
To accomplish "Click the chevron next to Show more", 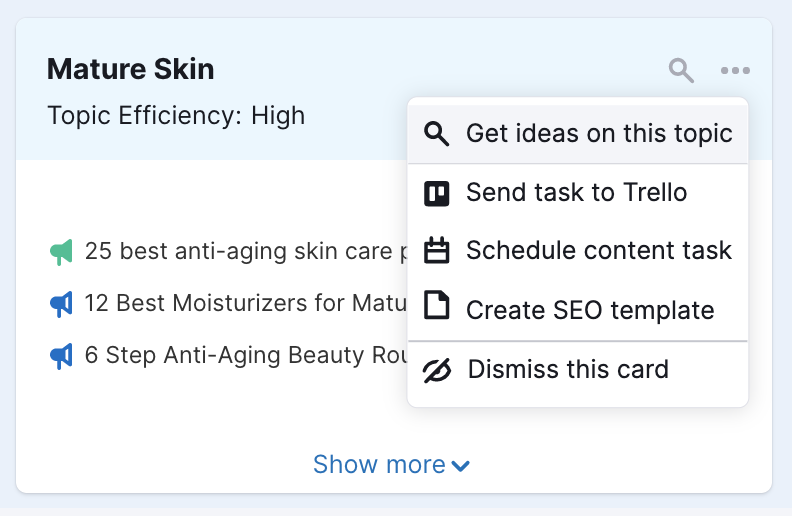I will pyautogui.click(x=460, y=466).
